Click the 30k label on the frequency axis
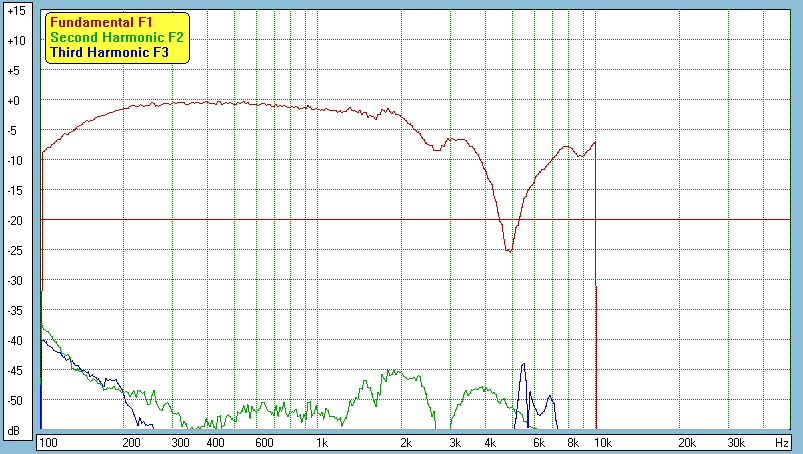Image resolution: width=803 pixels, height=454 pixels. [735, 442]
